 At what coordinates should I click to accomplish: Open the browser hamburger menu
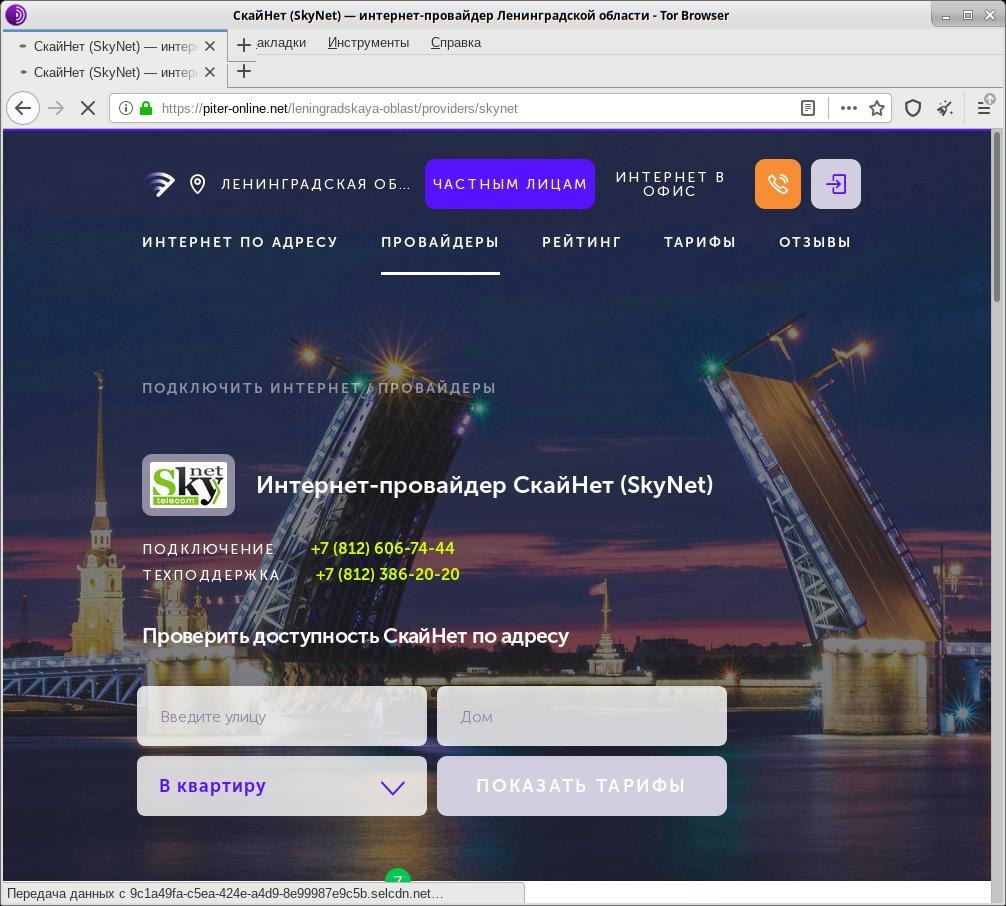tap(984, 108)
